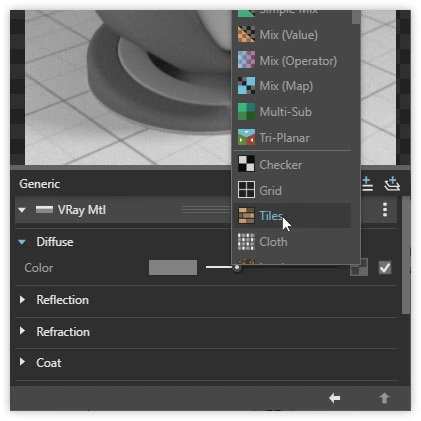Toggle the Diffuse Color texture checkbox
This screenshot has width=421, height=421.
click(385, 268)
